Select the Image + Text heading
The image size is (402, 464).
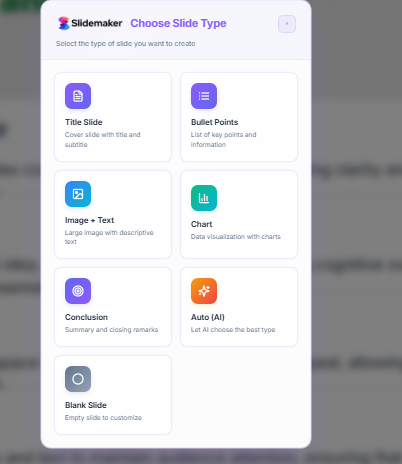coord(89,220)
